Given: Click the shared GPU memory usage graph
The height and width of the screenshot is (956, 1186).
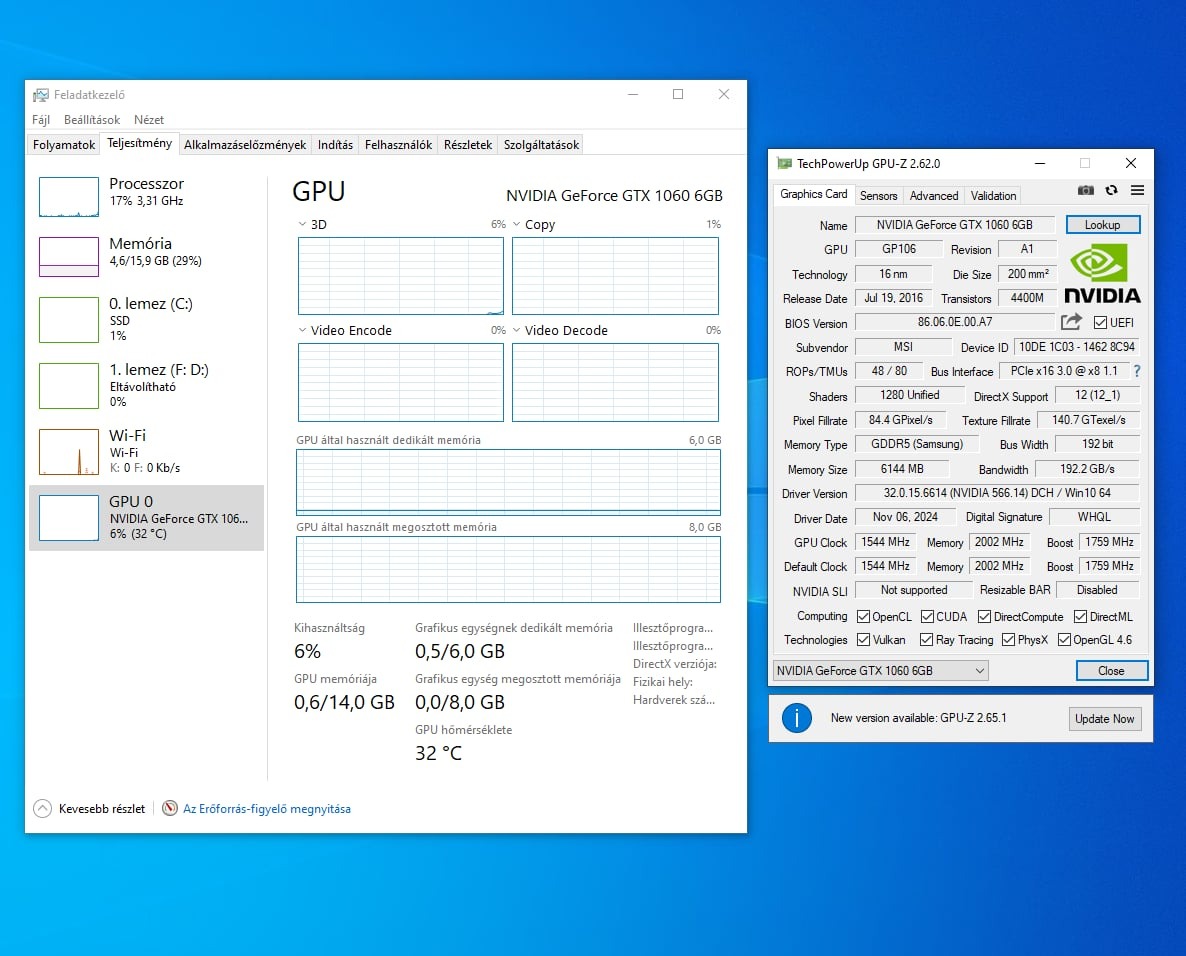Looking at the screenshot, I should pyautogui.click(x=508, y=570).
